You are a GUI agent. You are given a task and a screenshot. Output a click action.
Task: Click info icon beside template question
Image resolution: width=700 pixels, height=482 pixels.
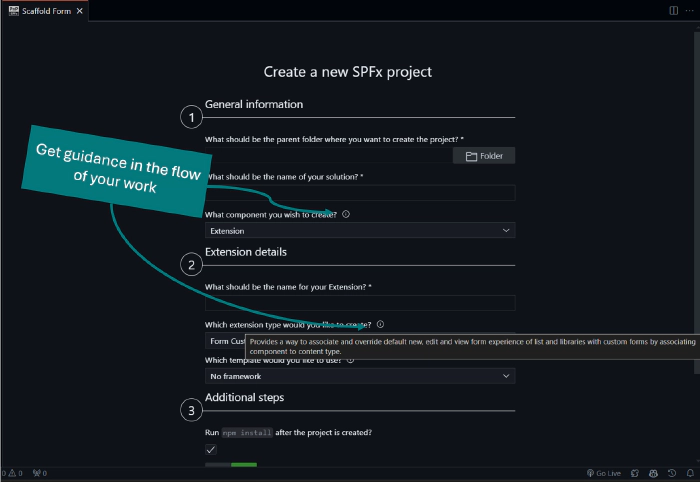pyautogui.click(x=350, y=360)
